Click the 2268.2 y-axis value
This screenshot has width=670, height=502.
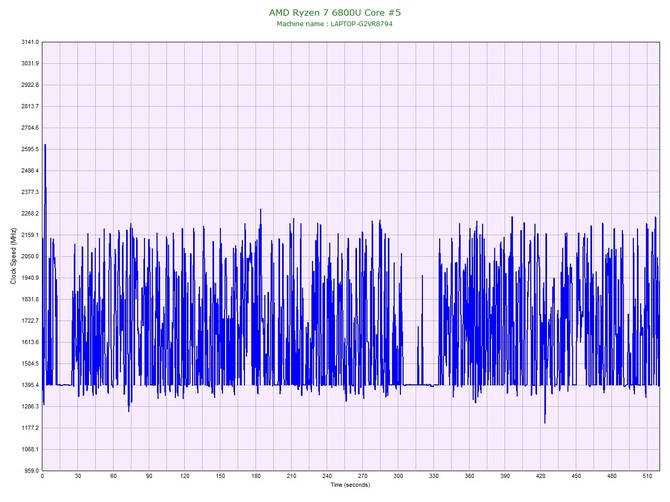[30, 213]
